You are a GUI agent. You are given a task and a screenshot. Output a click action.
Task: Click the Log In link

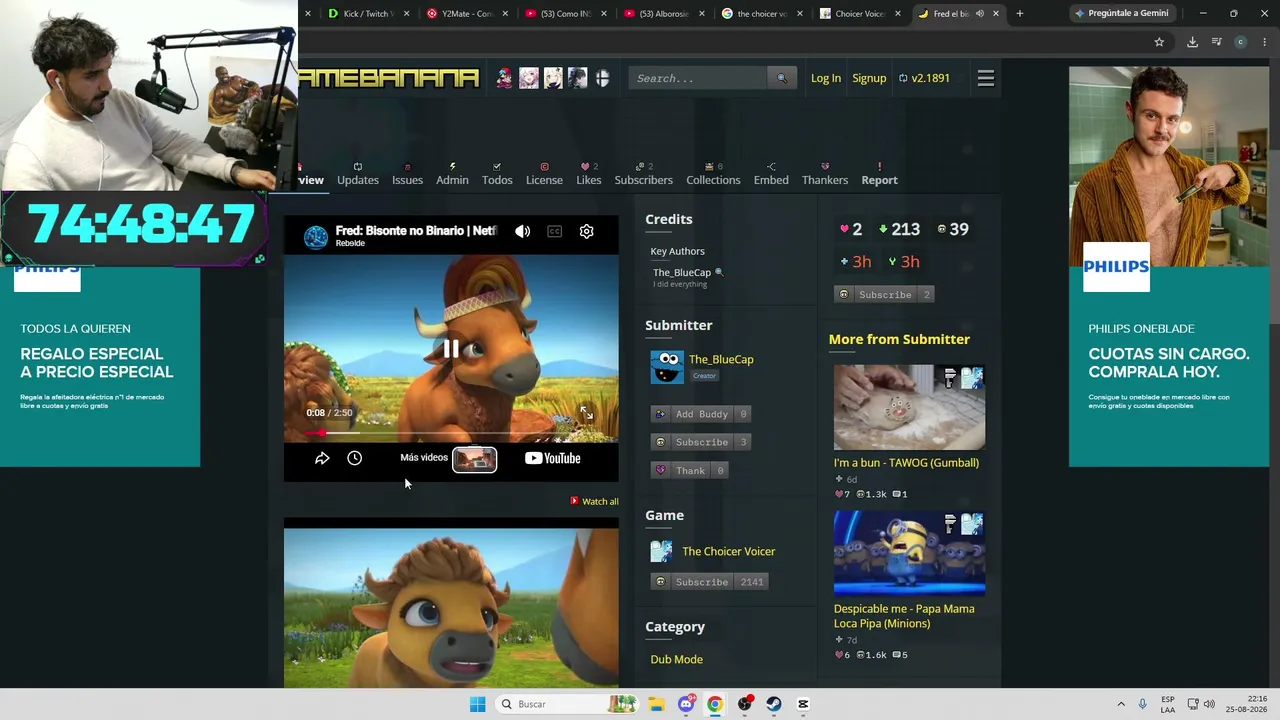click(x=826, y=78)
